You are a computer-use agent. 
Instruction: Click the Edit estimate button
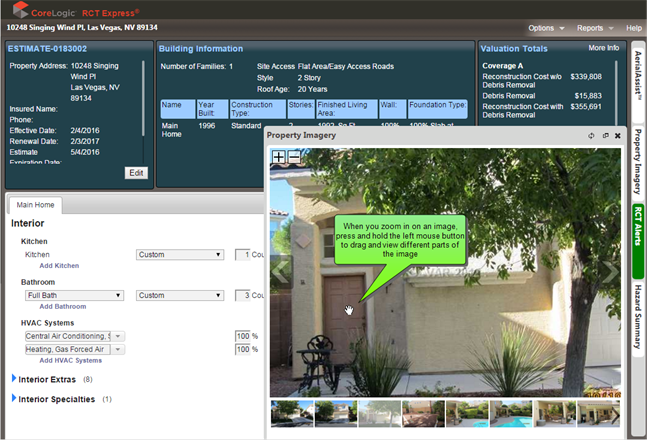click(x=136, y=173)
